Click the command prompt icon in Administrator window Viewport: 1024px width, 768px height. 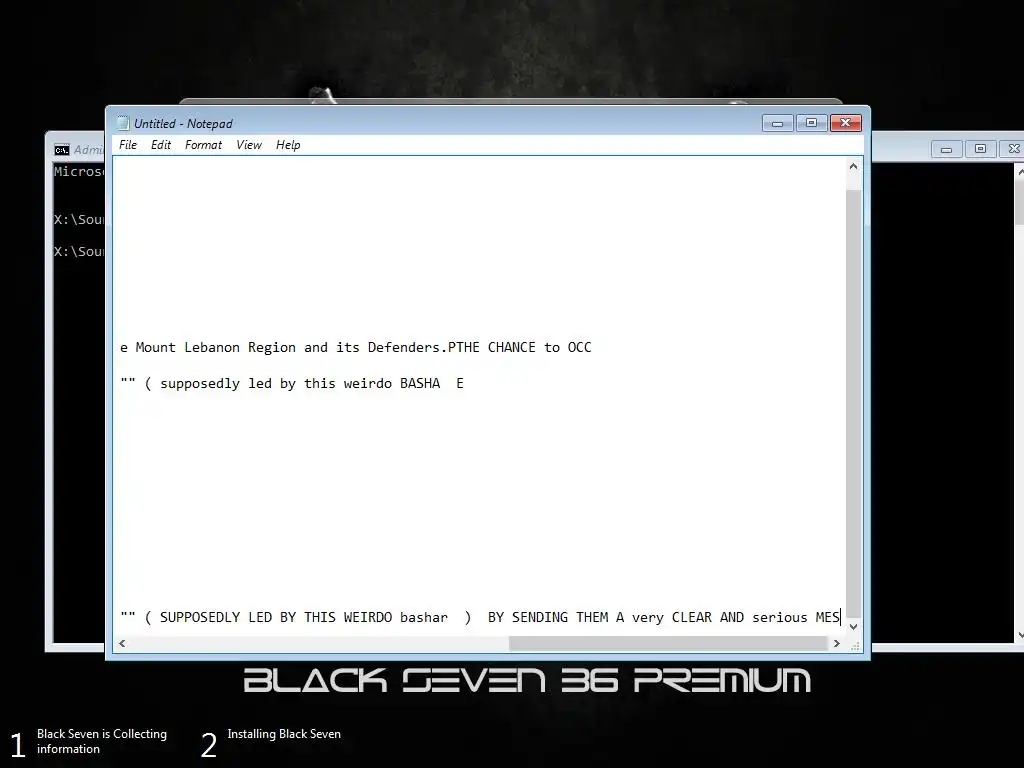click(x=61, y=150)
